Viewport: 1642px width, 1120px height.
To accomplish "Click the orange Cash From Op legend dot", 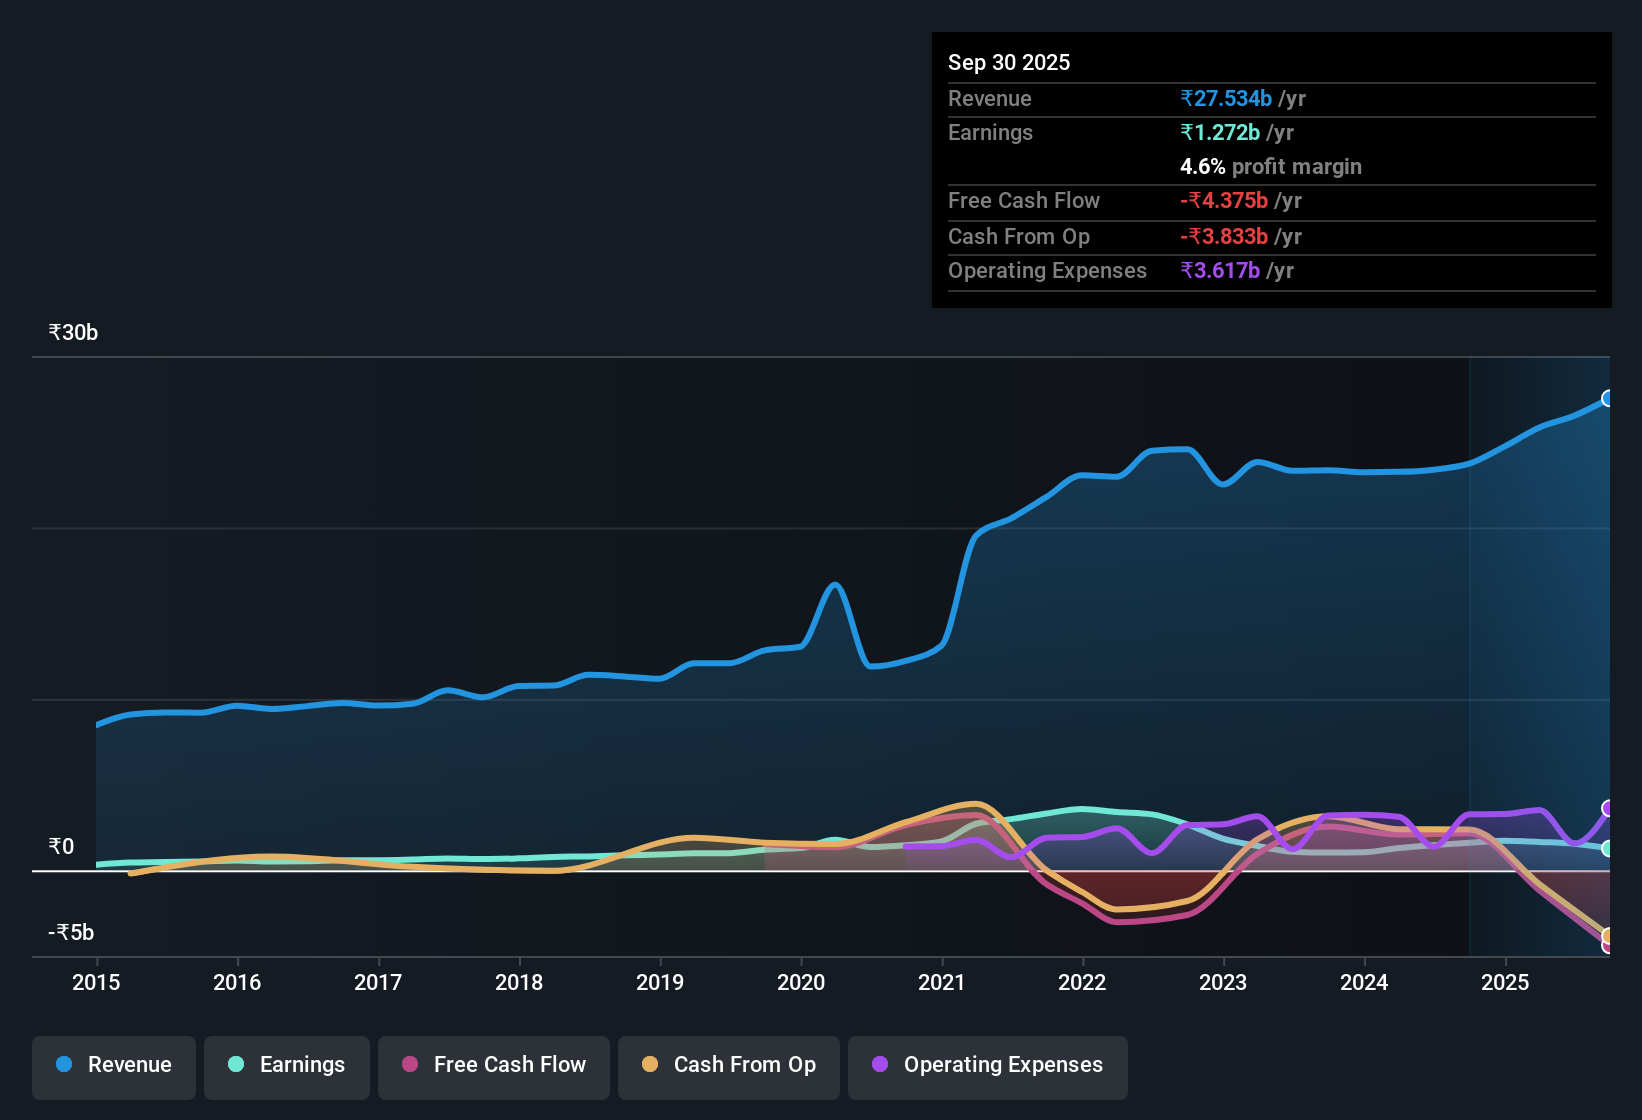I will (650, 1065).
